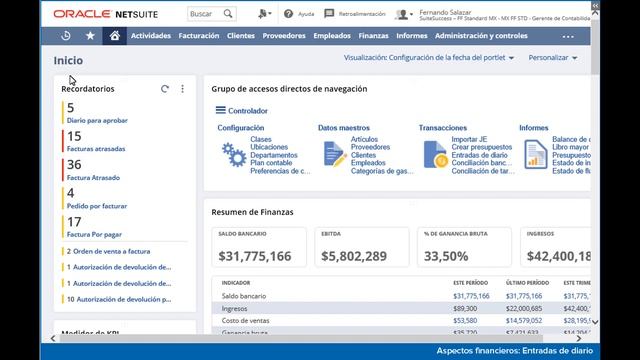Click the left arrow of the horizontal scrollbar
The height and width of the screenshot is (360, 640).
(x=53, y=338)
